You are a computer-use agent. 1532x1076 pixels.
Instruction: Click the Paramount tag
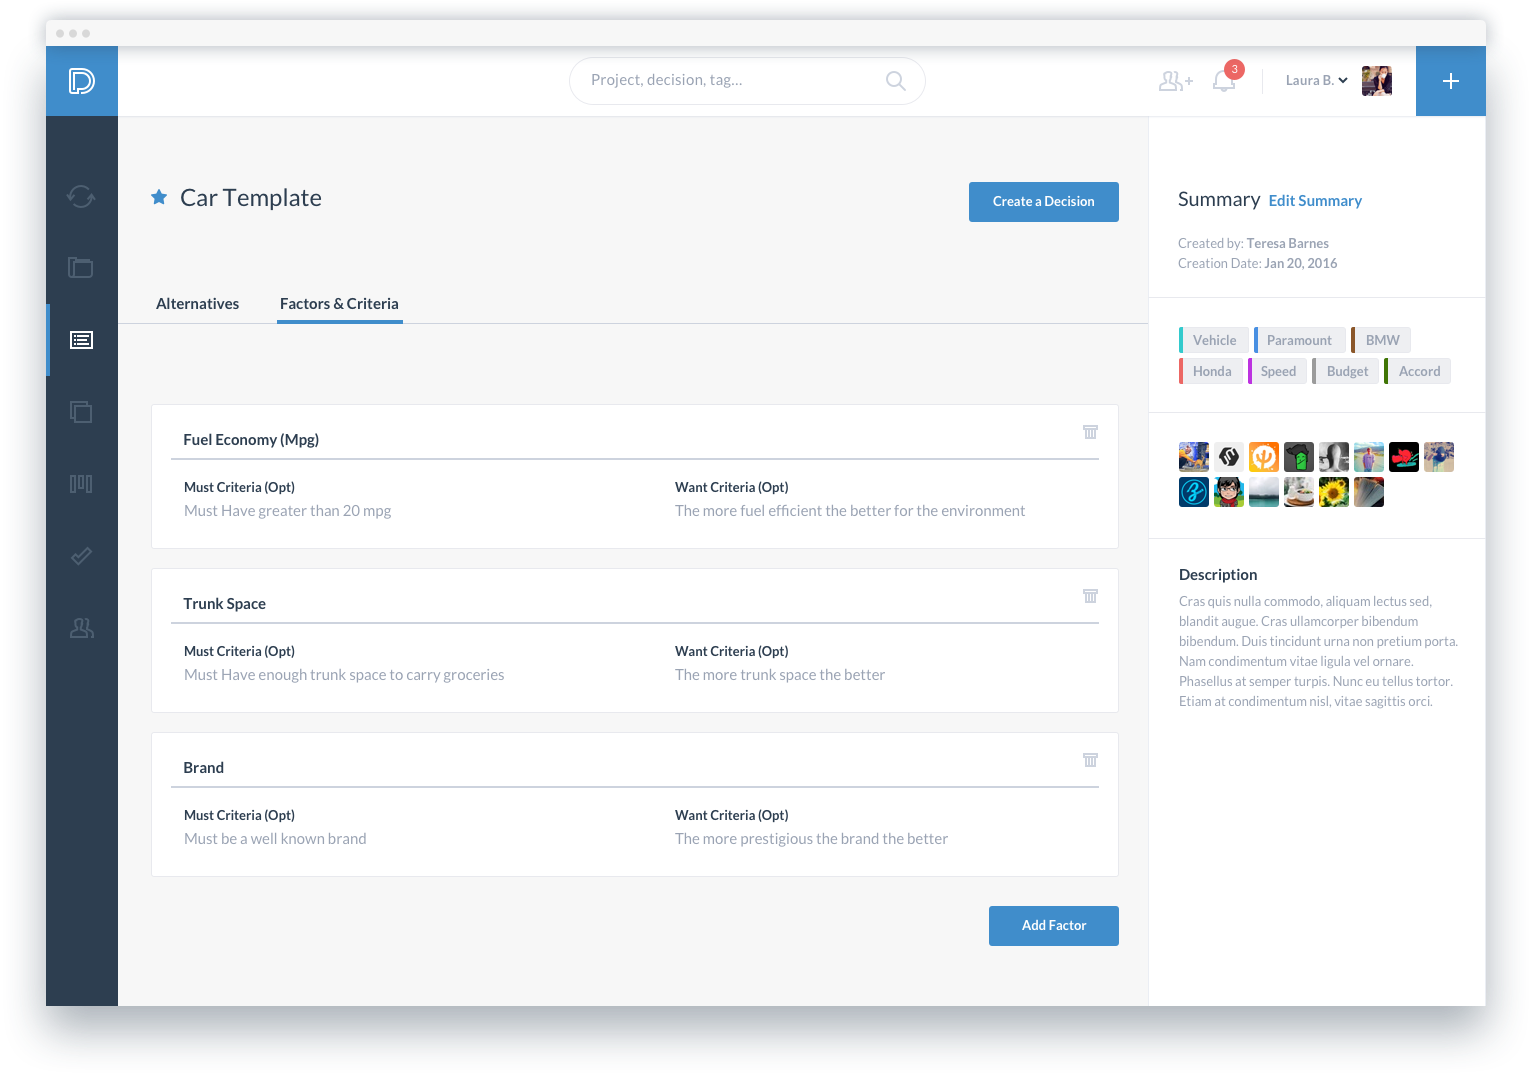tap(1299, 340)
